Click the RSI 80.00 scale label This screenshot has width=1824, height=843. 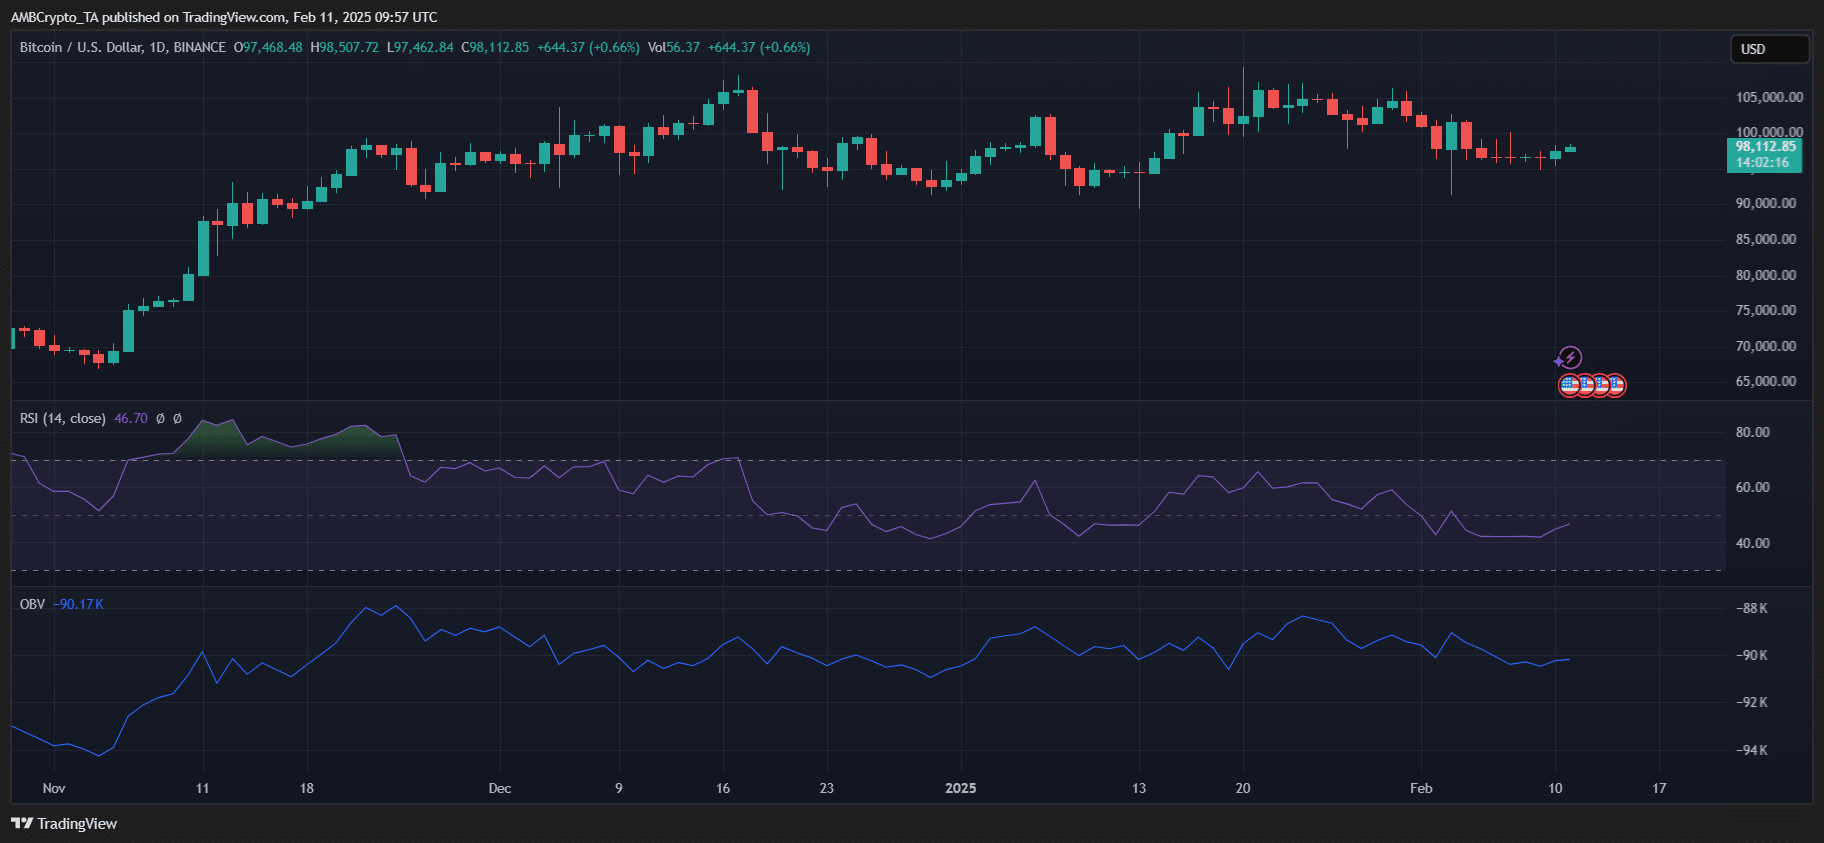pos(1752,432)
